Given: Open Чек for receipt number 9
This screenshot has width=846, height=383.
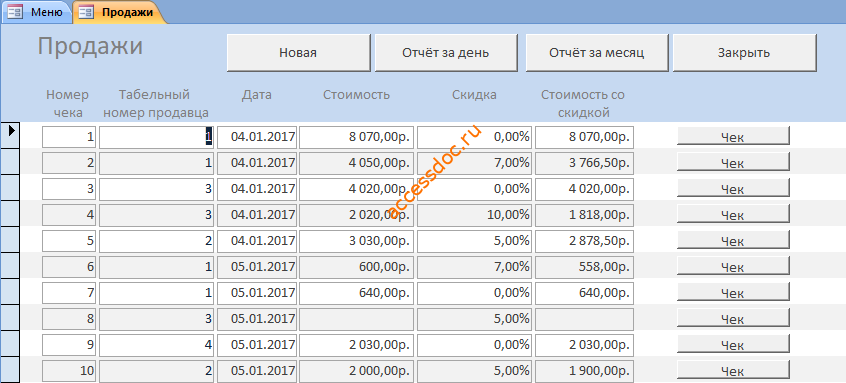Looking at the screenshot, I should pyautogui.click(x=733, y=344).
